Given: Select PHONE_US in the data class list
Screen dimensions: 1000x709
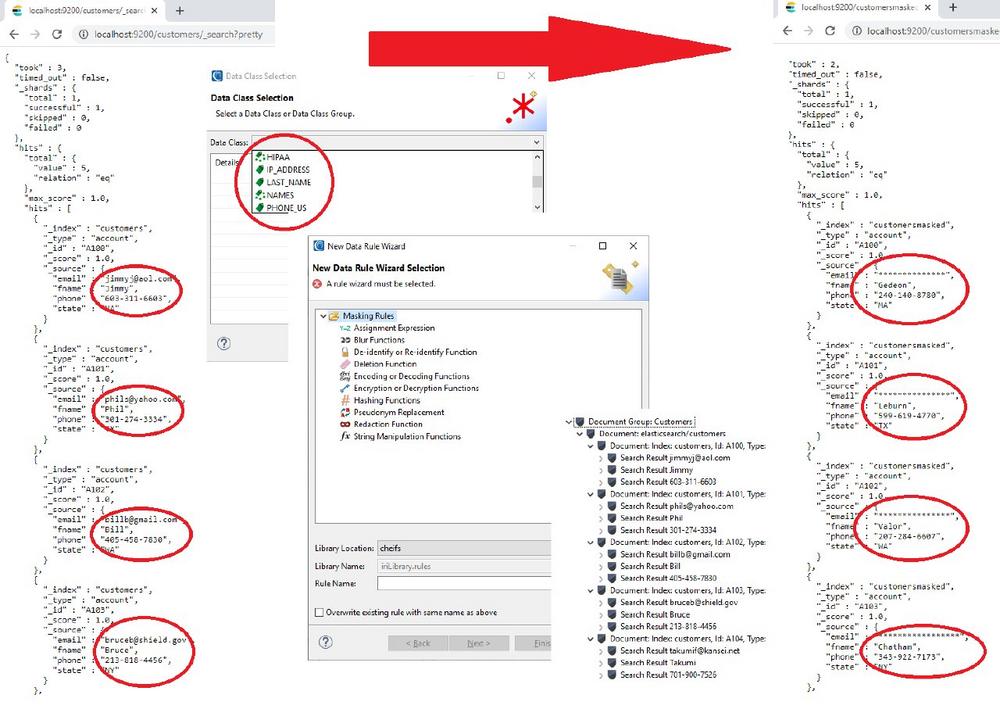Looking at the screenshot, I should tap(286, 208).
